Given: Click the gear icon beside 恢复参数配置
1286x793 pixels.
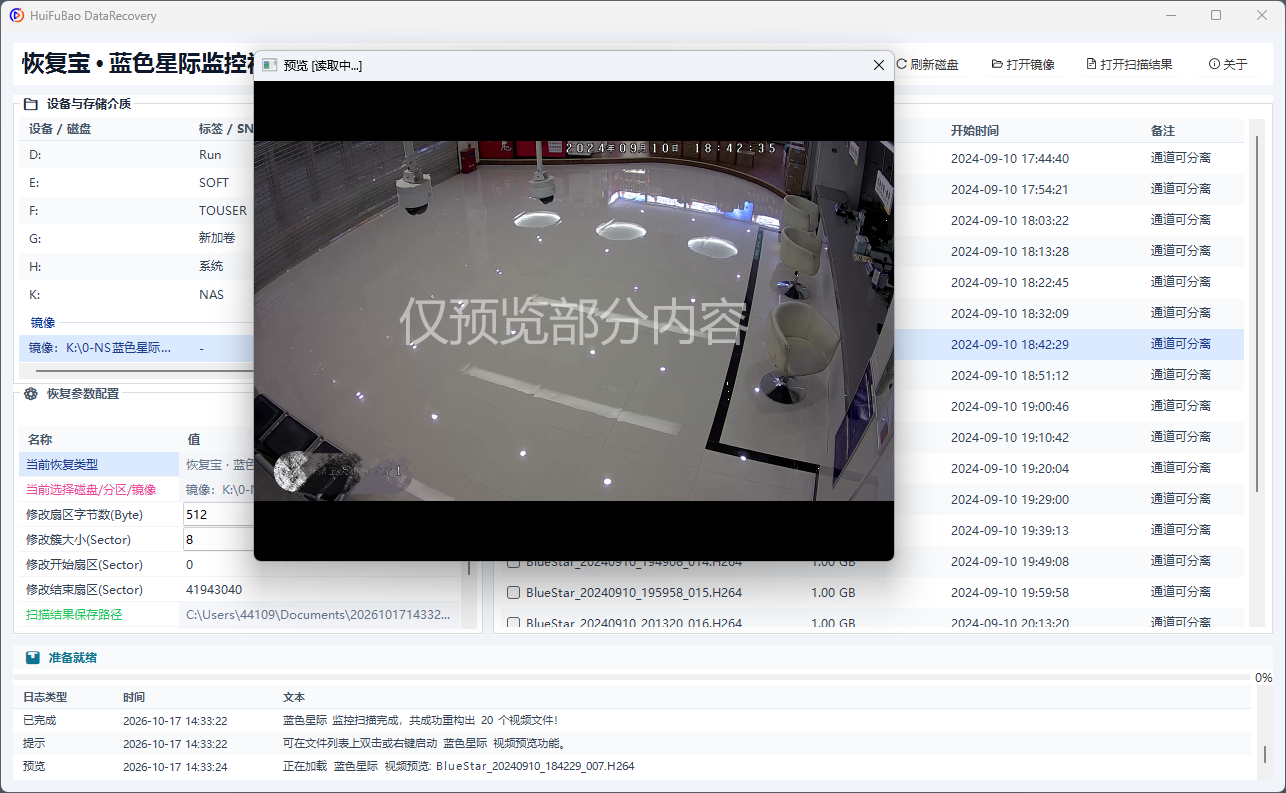Looking at the screenshot, I should (30, 394).
